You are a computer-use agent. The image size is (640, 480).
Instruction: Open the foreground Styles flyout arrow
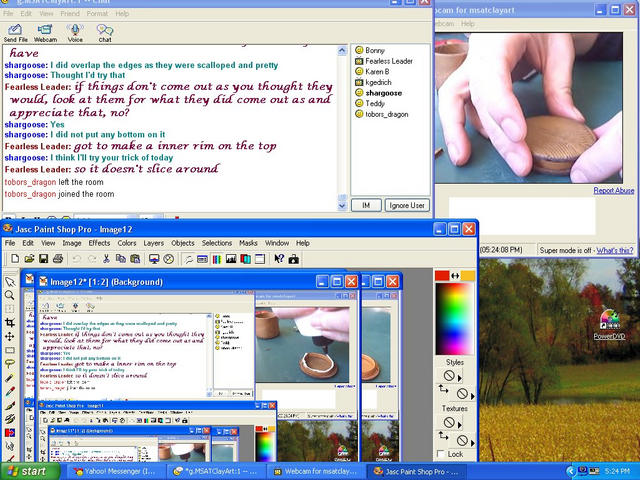click(460, 378)
